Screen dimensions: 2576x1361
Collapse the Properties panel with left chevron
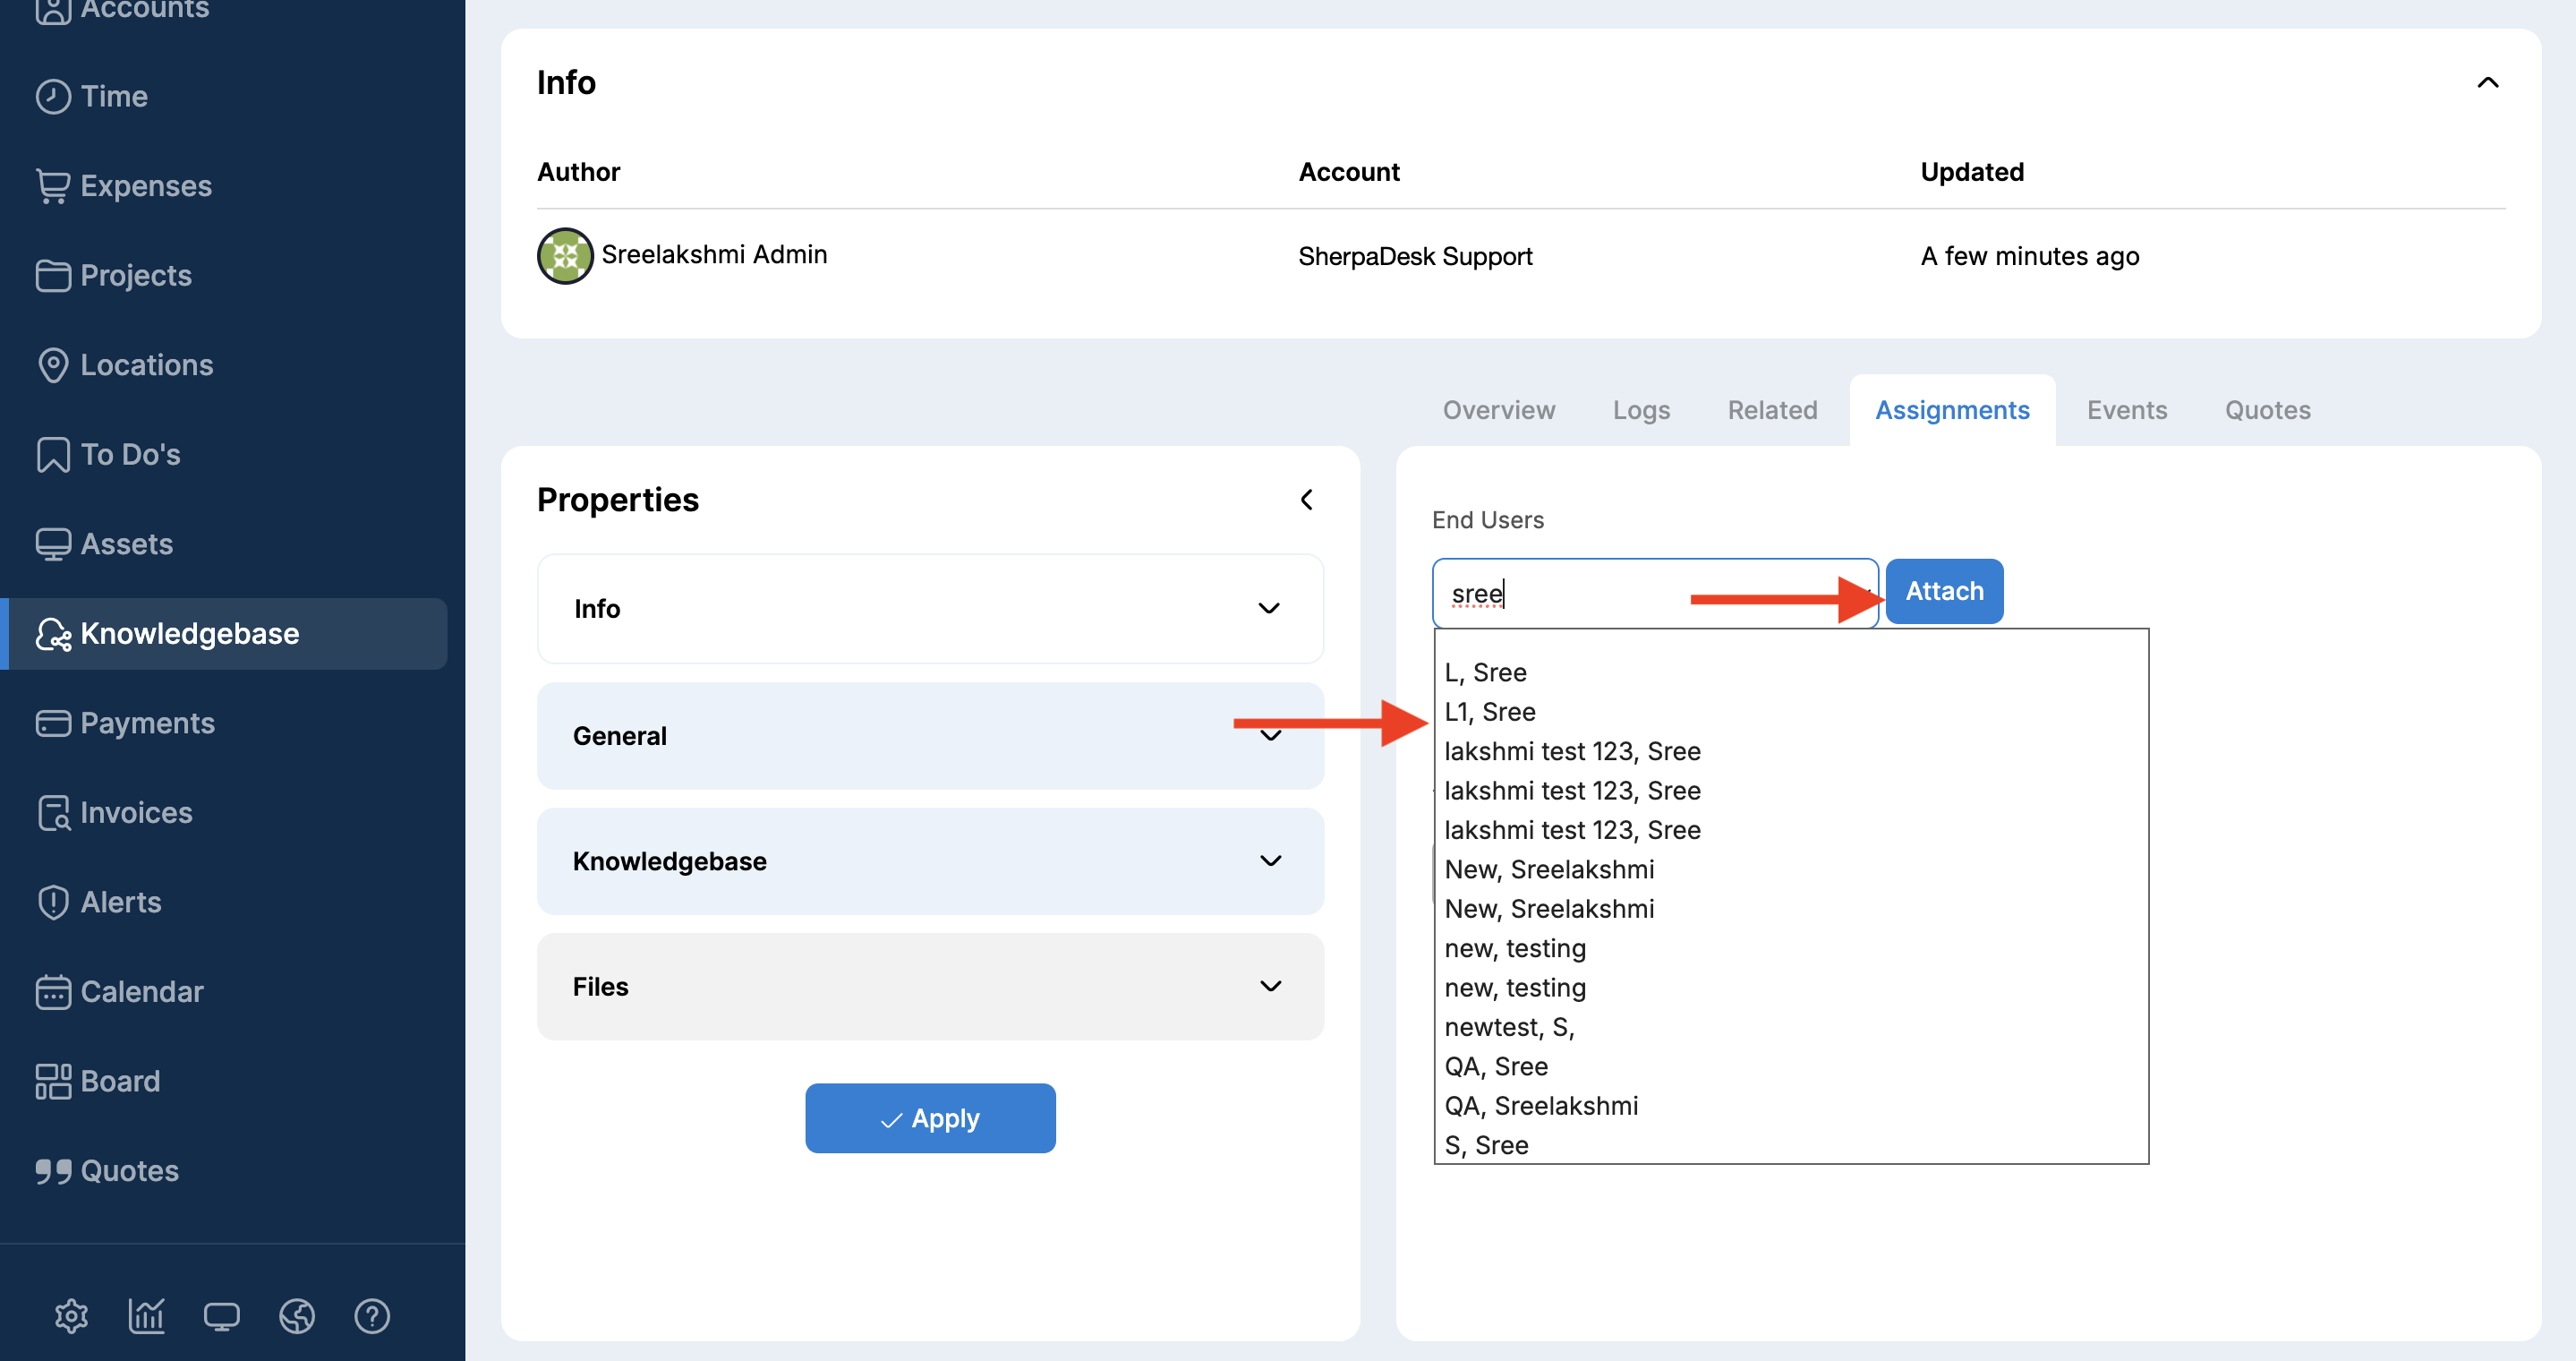click(x=1306, y=500)
